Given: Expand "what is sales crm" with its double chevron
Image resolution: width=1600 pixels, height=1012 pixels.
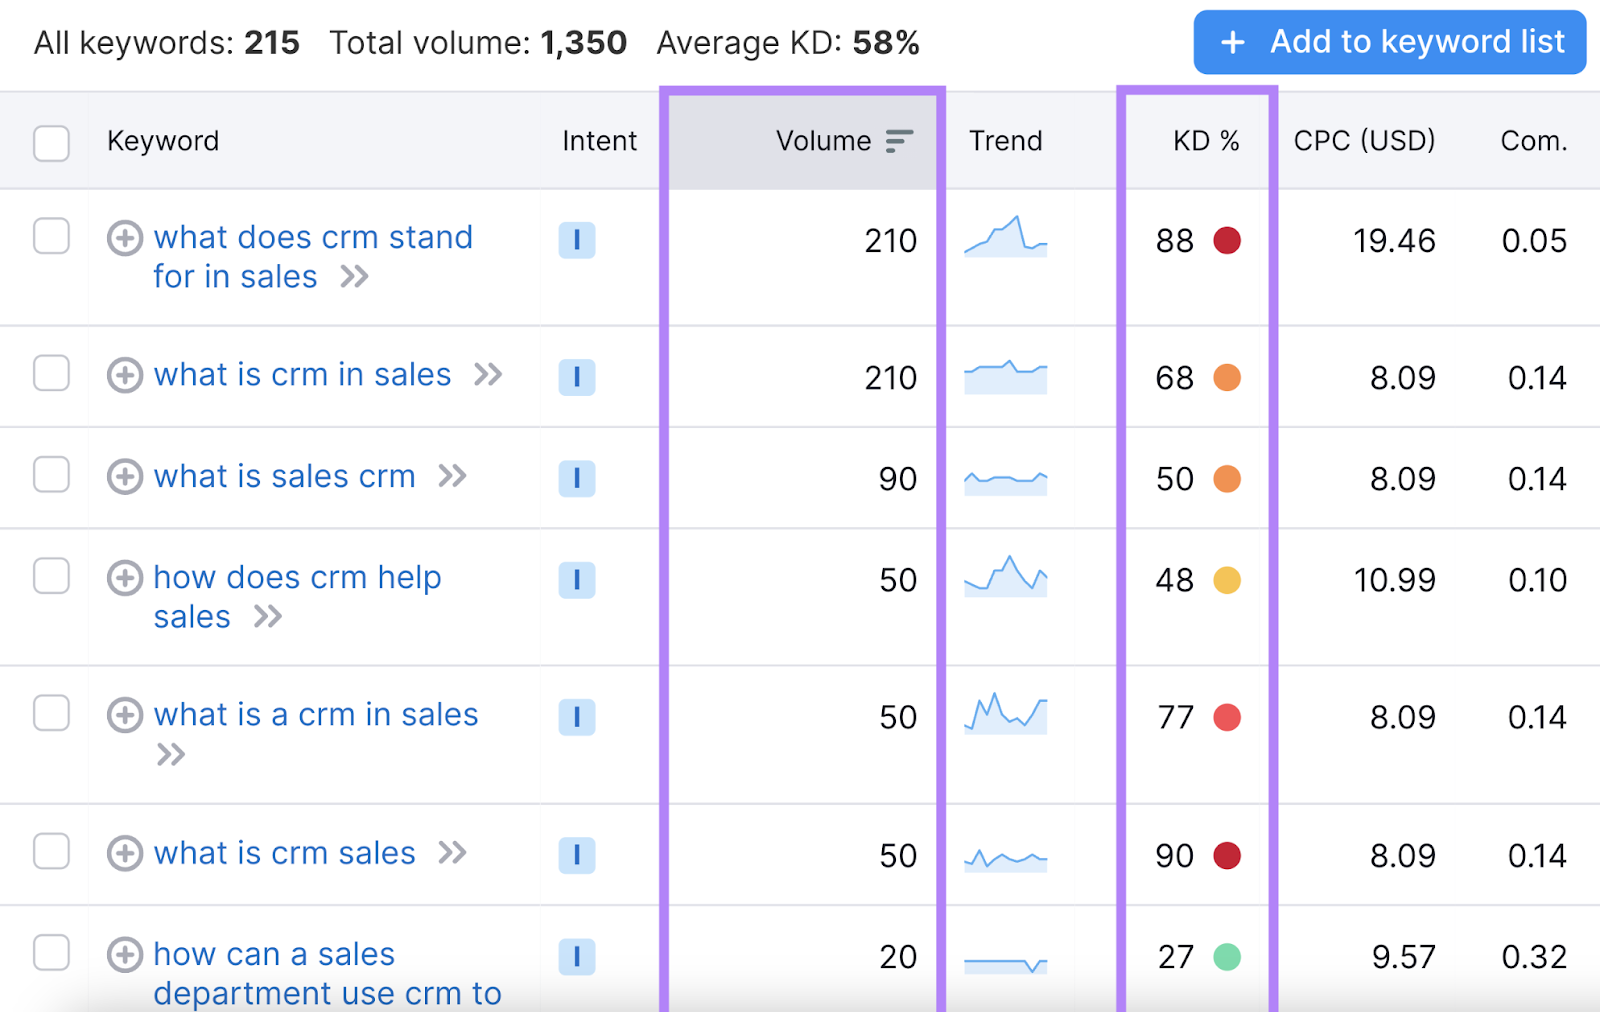Looking at the screenshot, I should (x=452, y=477).
